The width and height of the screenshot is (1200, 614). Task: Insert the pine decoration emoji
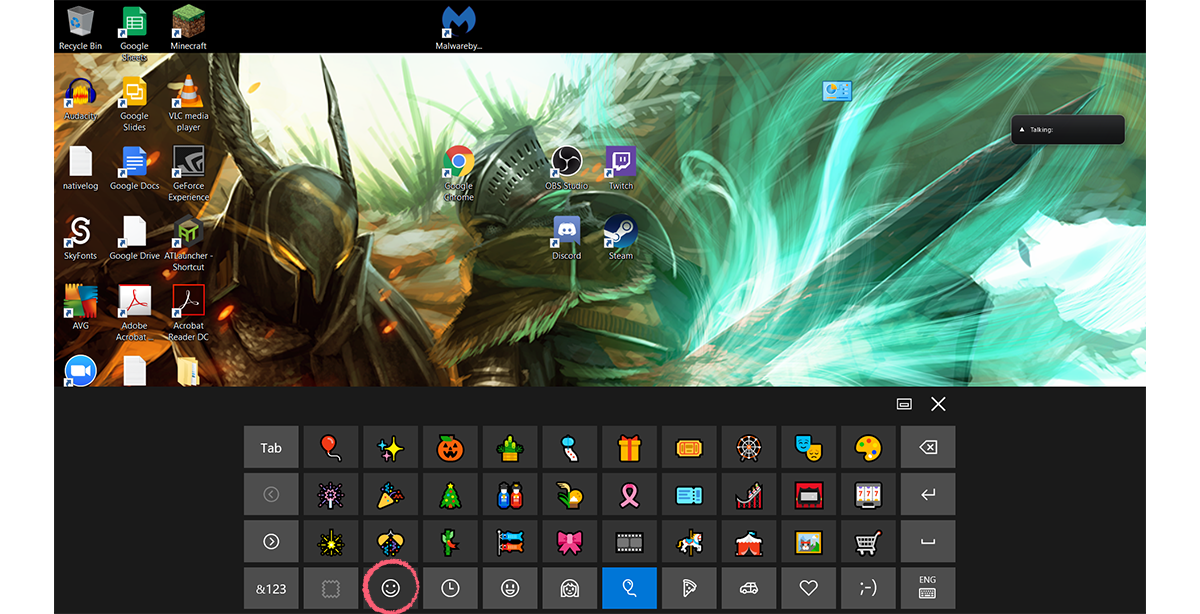click(x=510, y=448)
